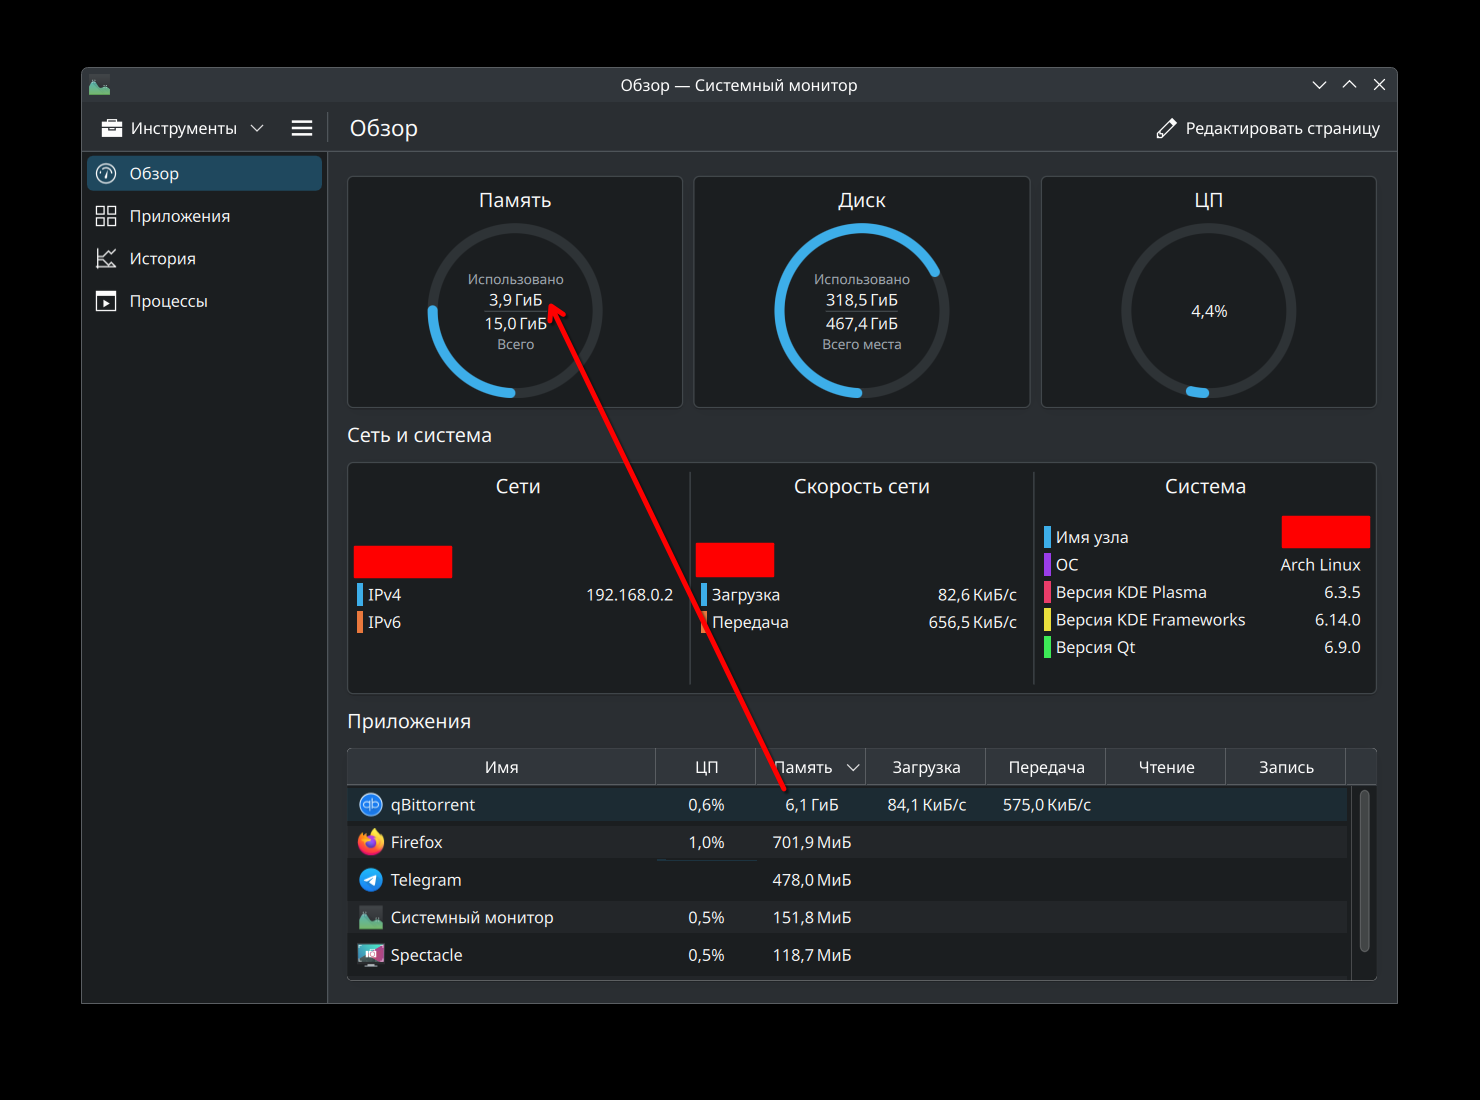Click Firefox's 1,0% CPU value
This screenshot has width=1480, height=1100.
coord(706,842)
